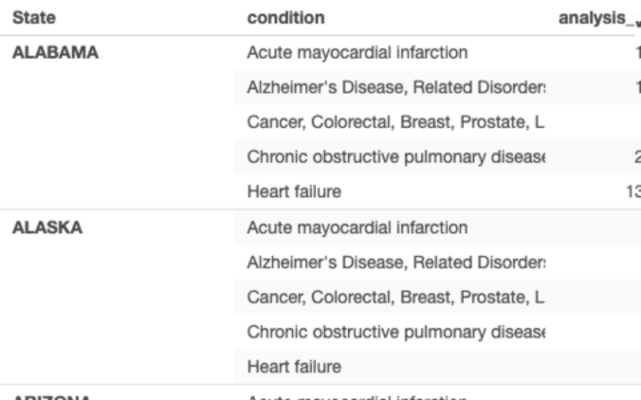The height and width of the screenshot is (400, 641).
Task: Select Alaska's Alzheimer's Disease condition cell
Action: pos(396,262)
